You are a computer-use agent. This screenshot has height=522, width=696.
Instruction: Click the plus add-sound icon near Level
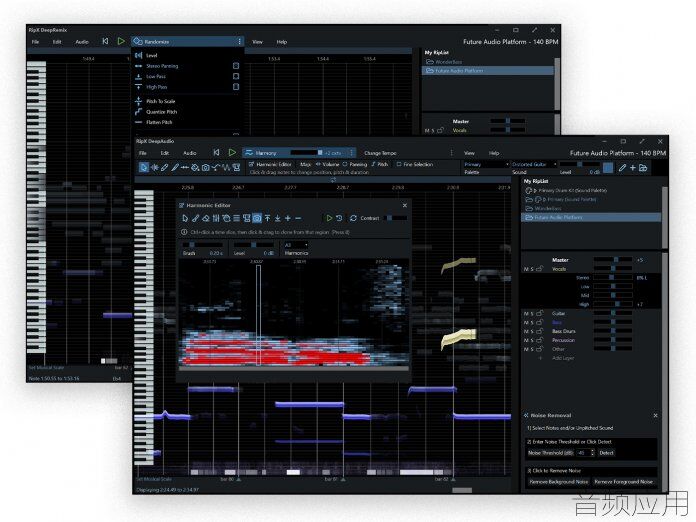point(633,168)
